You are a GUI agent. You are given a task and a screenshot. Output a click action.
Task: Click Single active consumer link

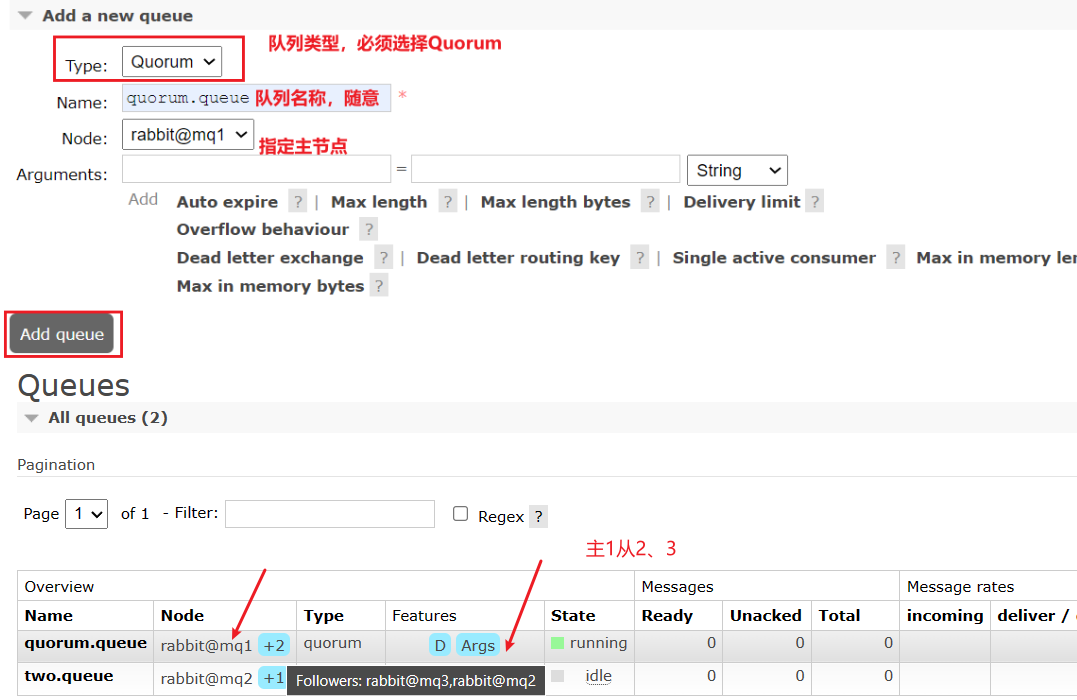[x=774, y=258]
